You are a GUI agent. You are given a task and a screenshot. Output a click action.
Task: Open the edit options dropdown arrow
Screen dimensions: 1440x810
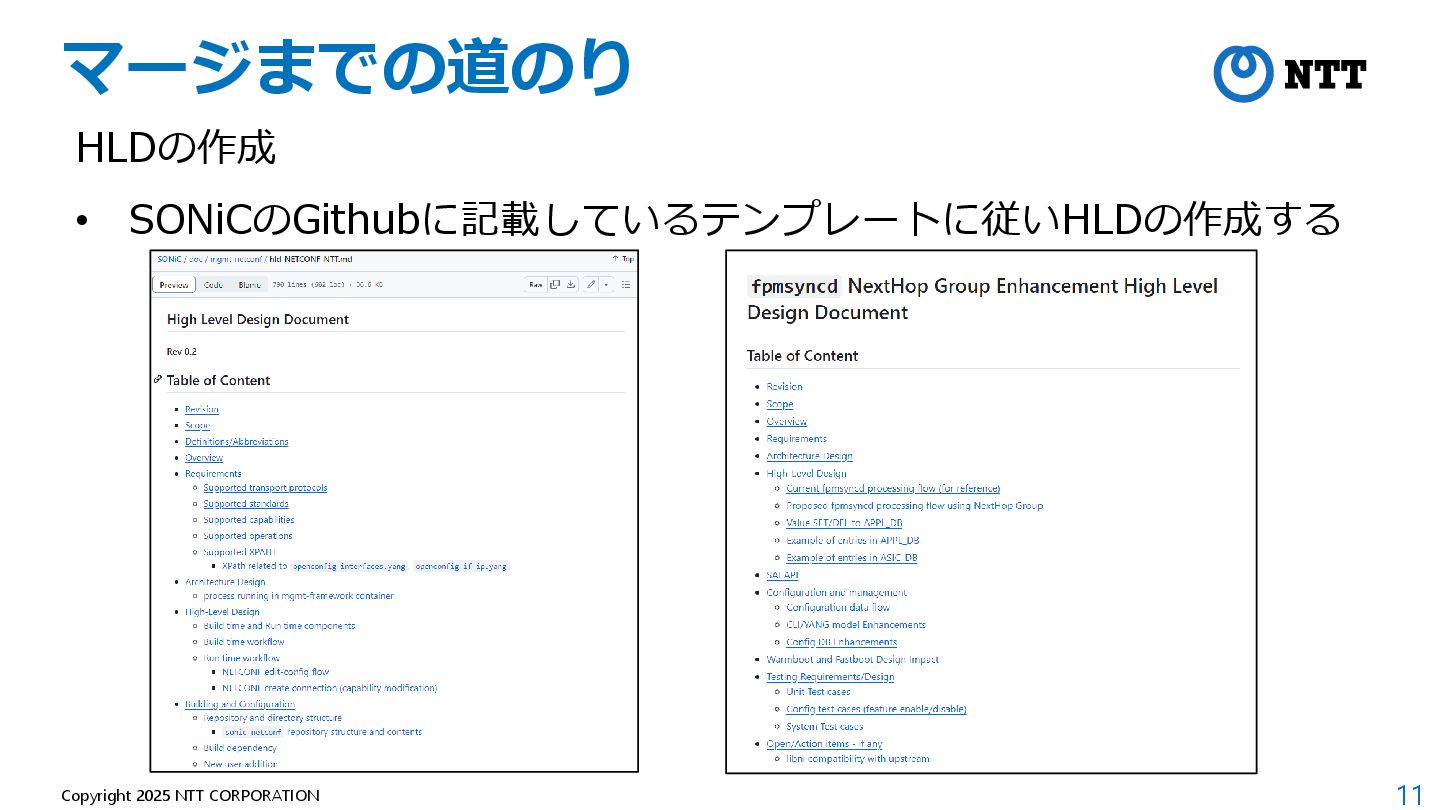(605, 285)
